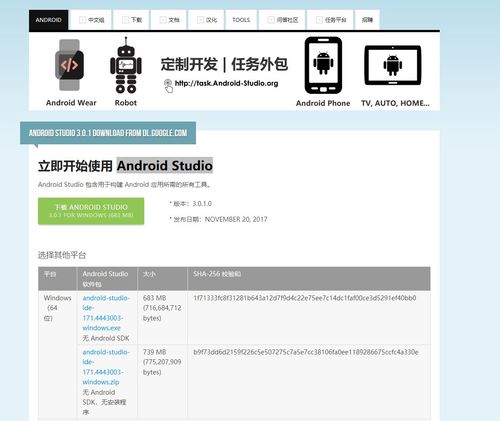Click the Android Studio 3.0.1 download ribbon heading
Image resolution: width=500 pixels, height=421 pixels.
tap(108, 133)
